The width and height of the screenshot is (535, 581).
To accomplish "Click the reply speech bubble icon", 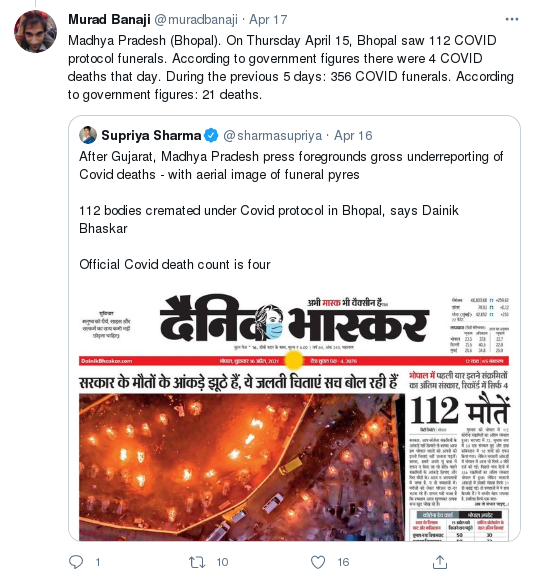I will point(76,562).
